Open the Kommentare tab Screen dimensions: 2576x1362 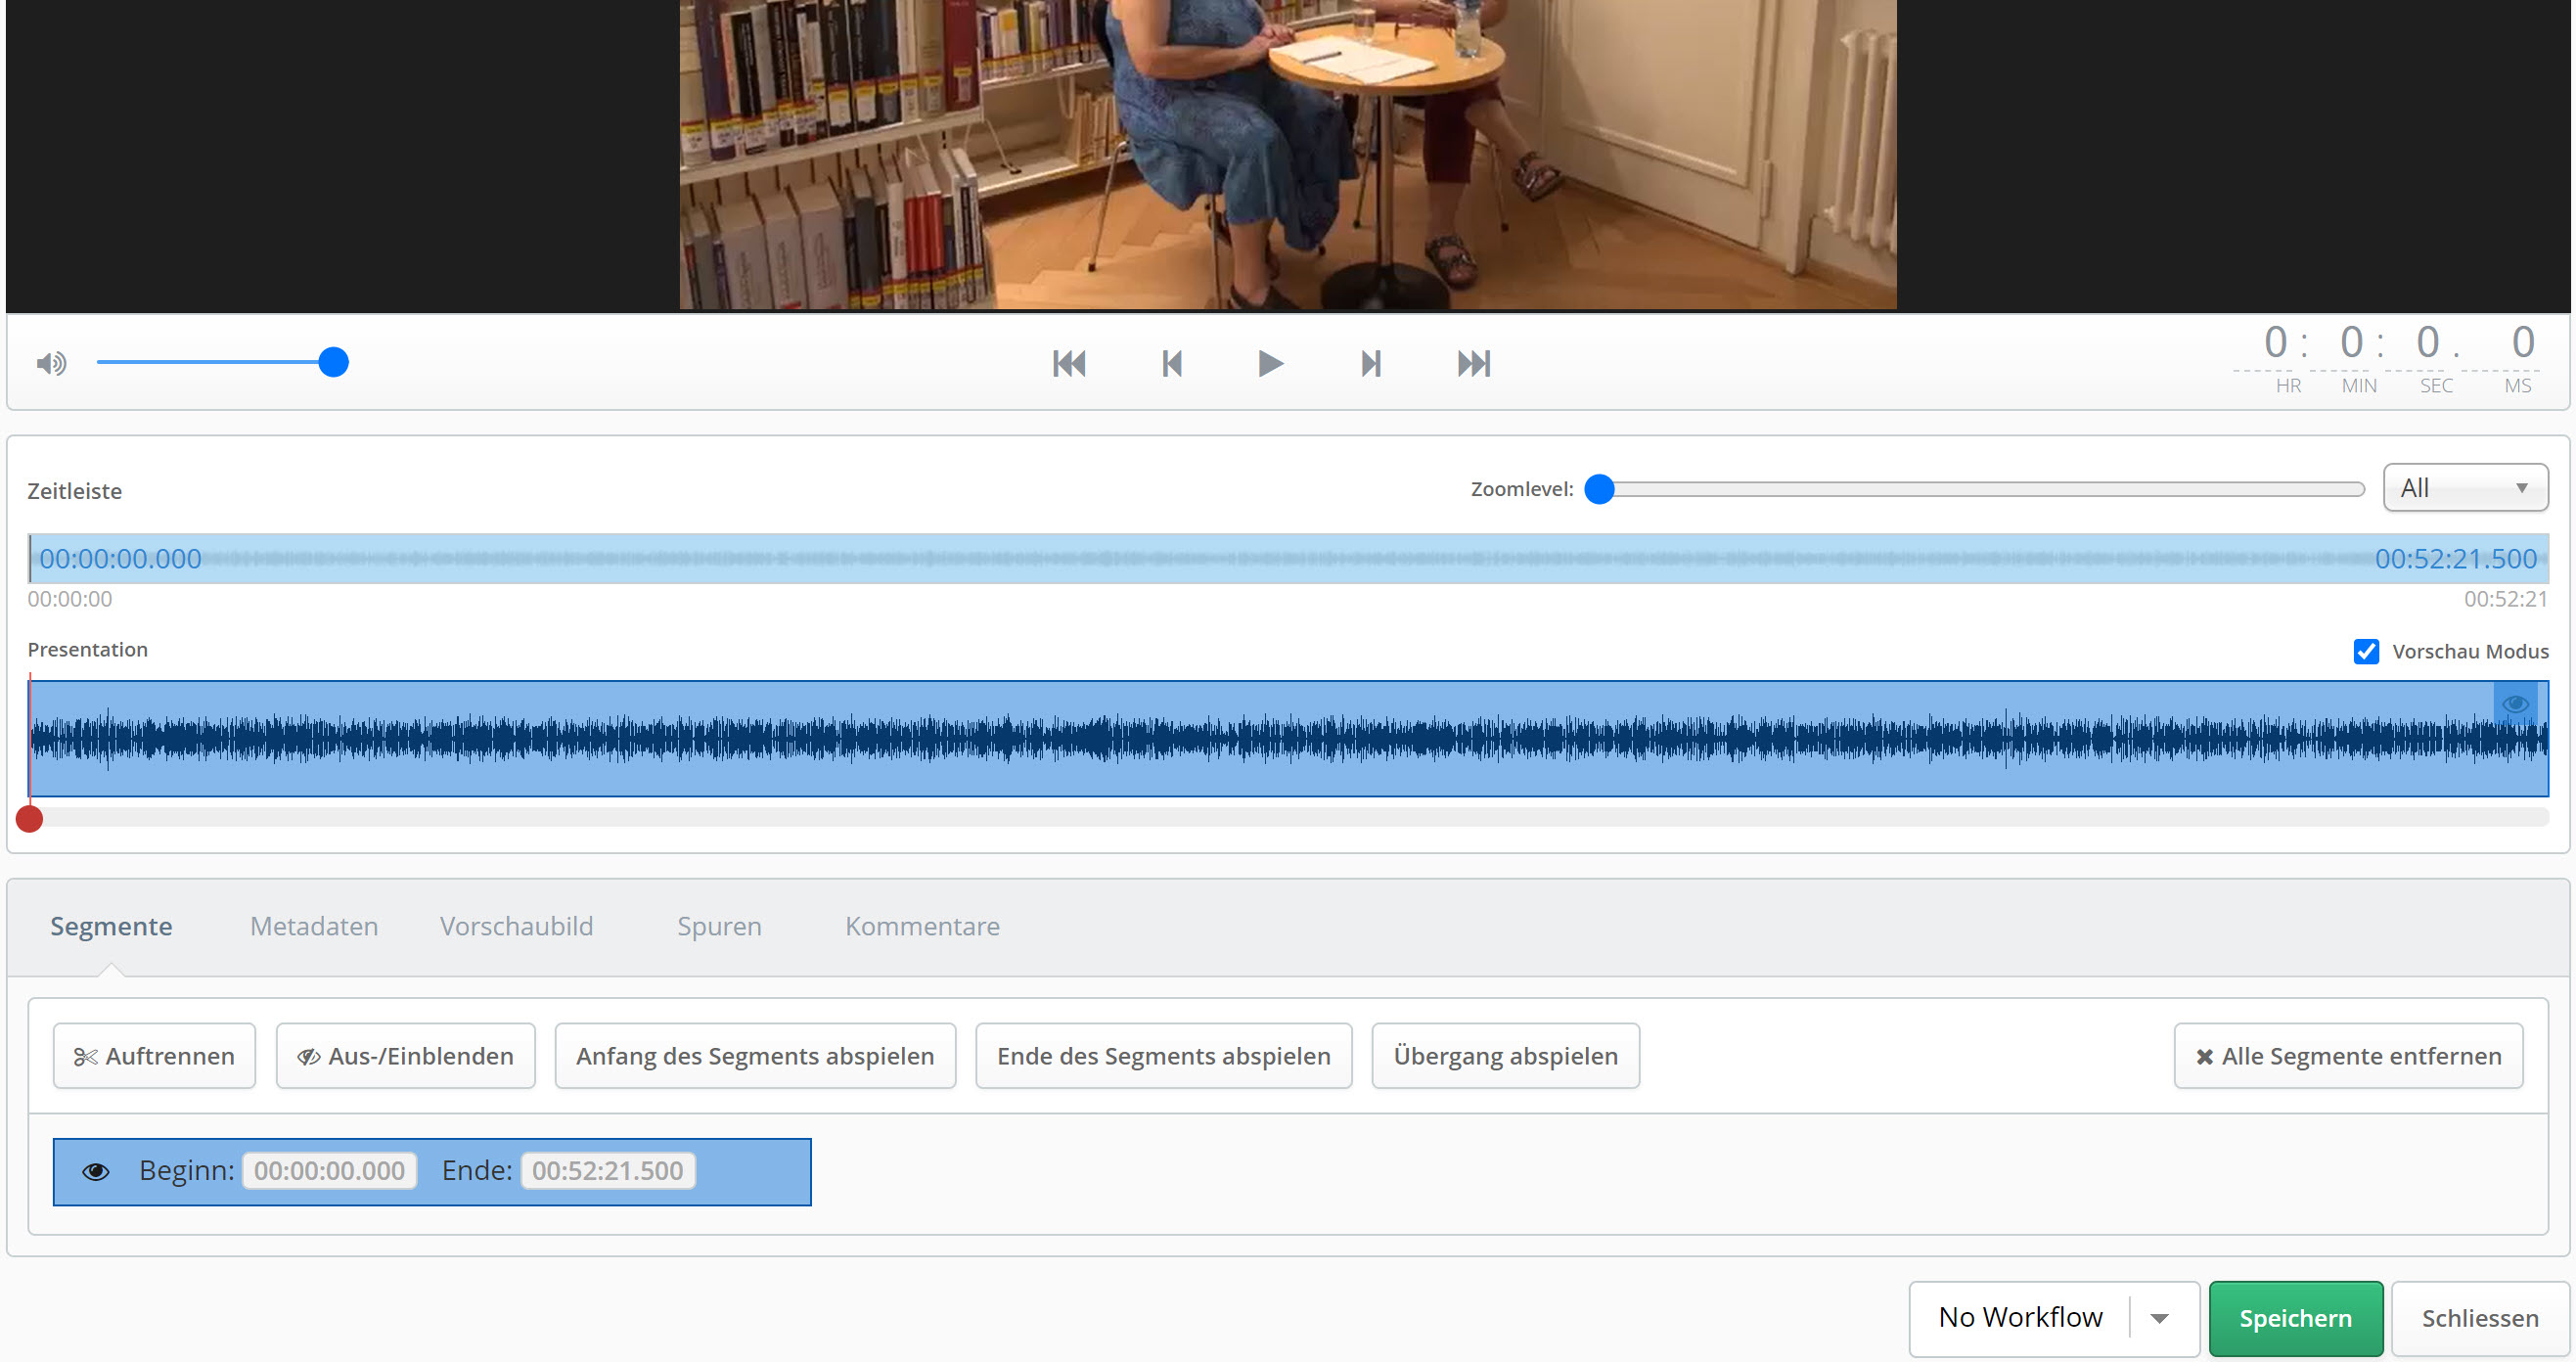pos(922,926)
